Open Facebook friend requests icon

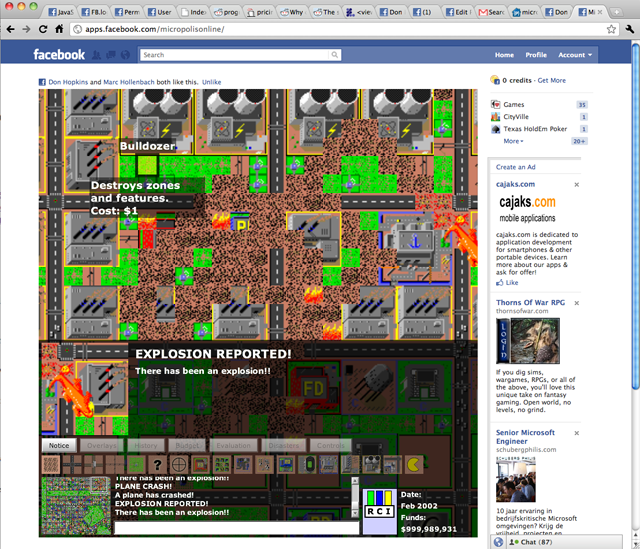click(x=96, y=55)
